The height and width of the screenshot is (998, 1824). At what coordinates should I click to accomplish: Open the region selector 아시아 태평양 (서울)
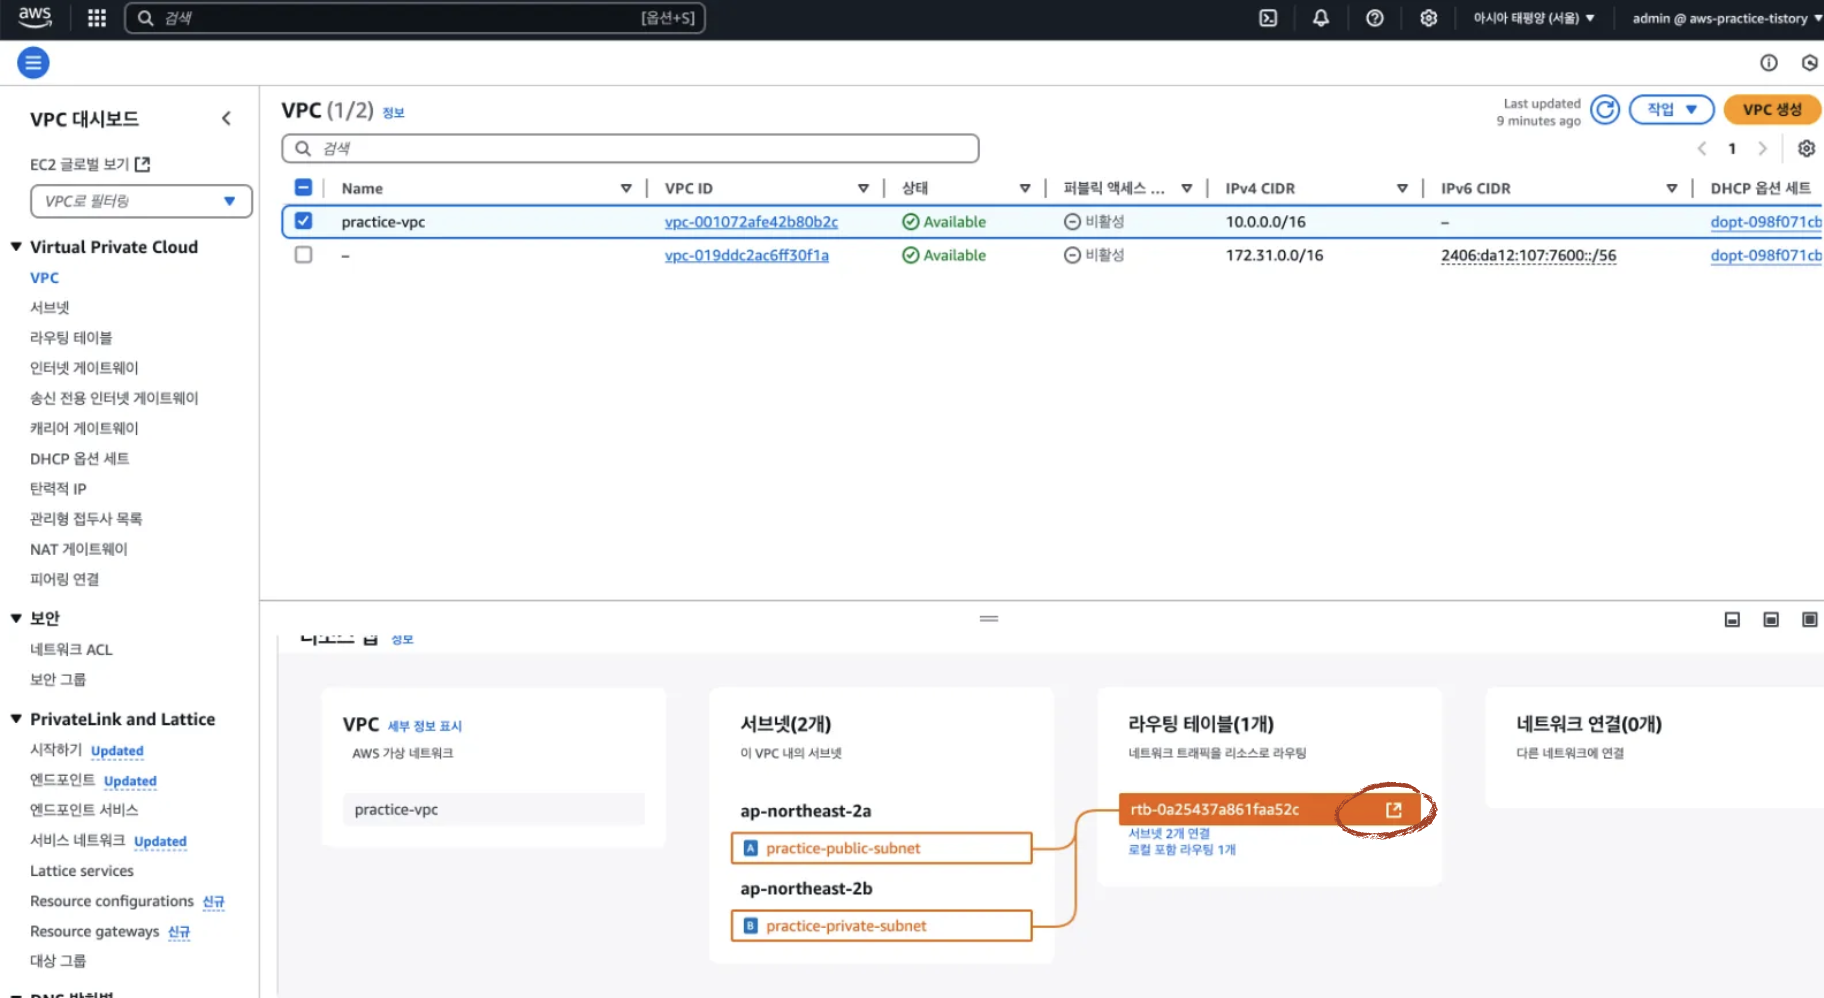pos(1534,18)
